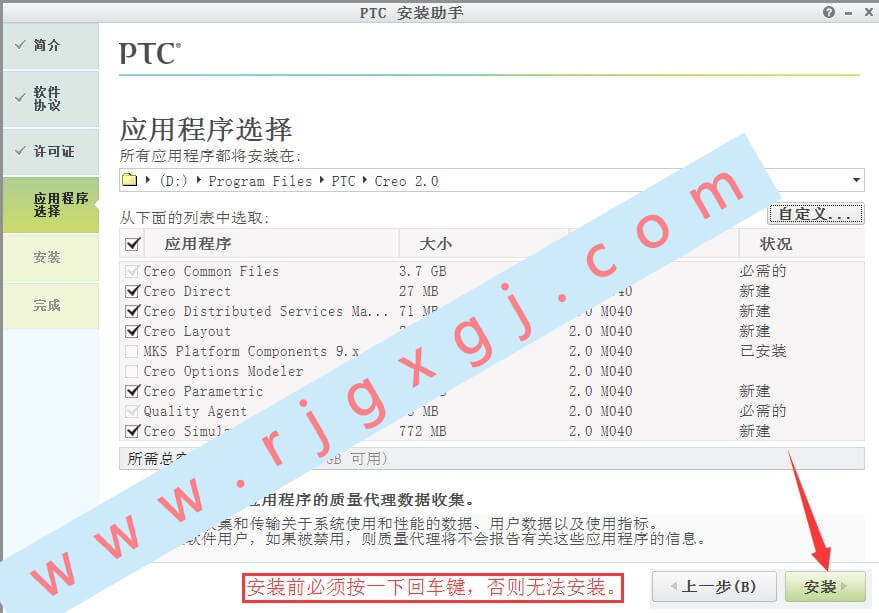
Task: Open the 软件协议 step in sidebar
Action: (x=50, y=99)
